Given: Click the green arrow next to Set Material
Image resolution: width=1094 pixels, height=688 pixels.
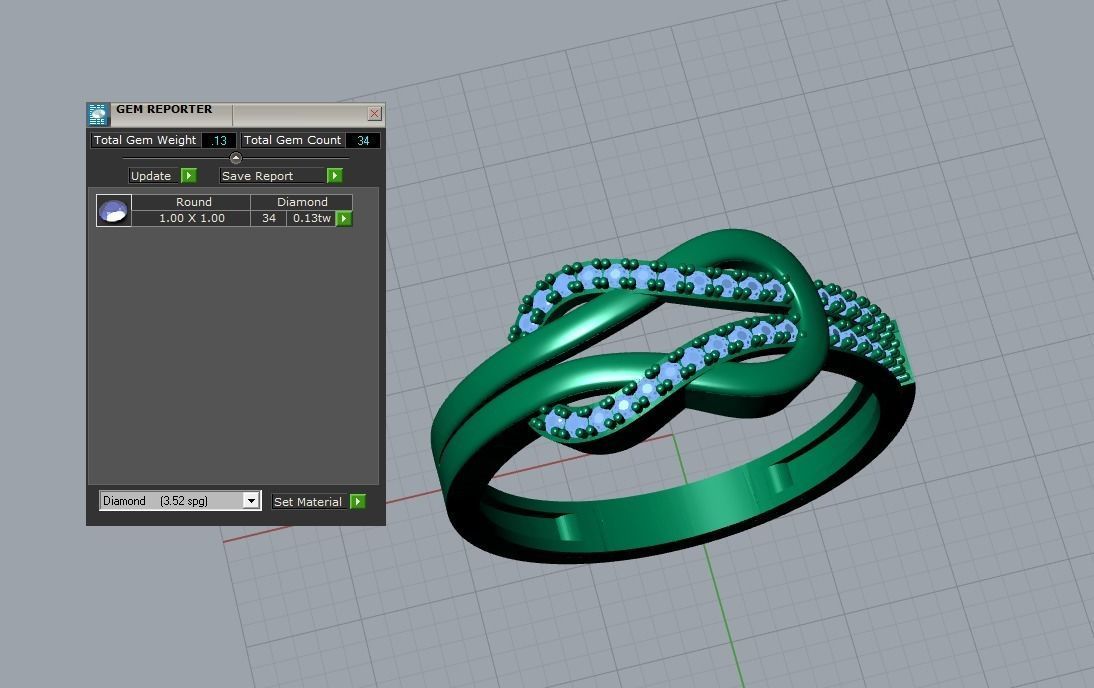Looking at the screenshot, I should [357, 502].
